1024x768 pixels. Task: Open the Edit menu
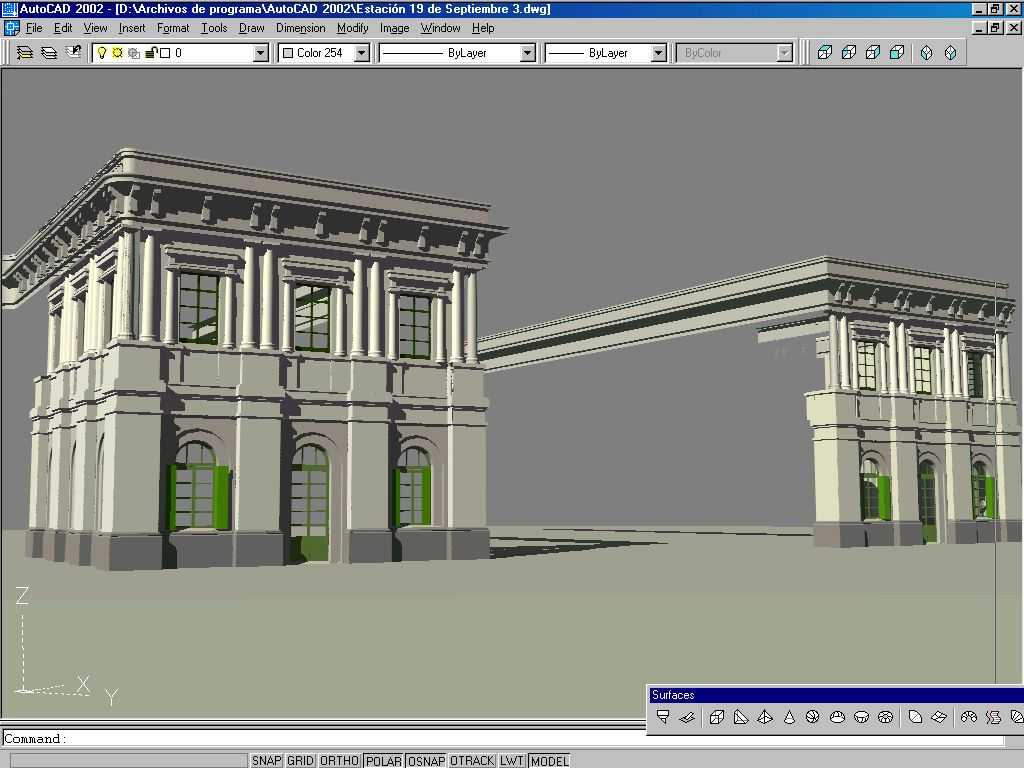[x=63, y=28]
